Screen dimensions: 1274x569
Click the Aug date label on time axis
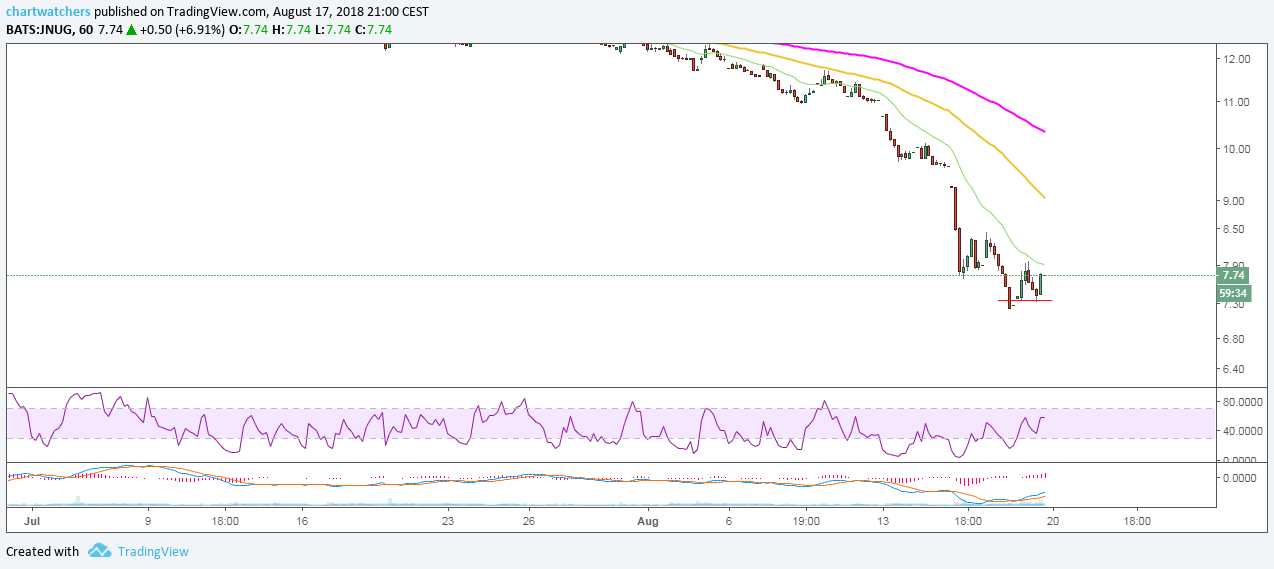click(649, 521)
